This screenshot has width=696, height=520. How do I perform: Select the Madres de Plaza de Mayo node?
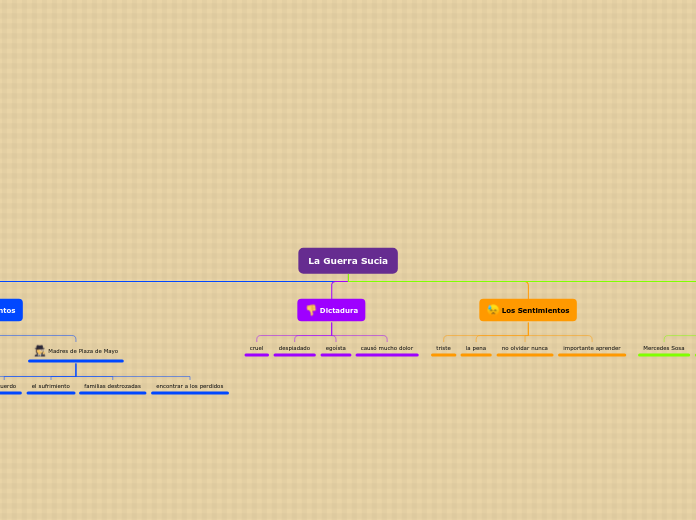coord(76,351)
